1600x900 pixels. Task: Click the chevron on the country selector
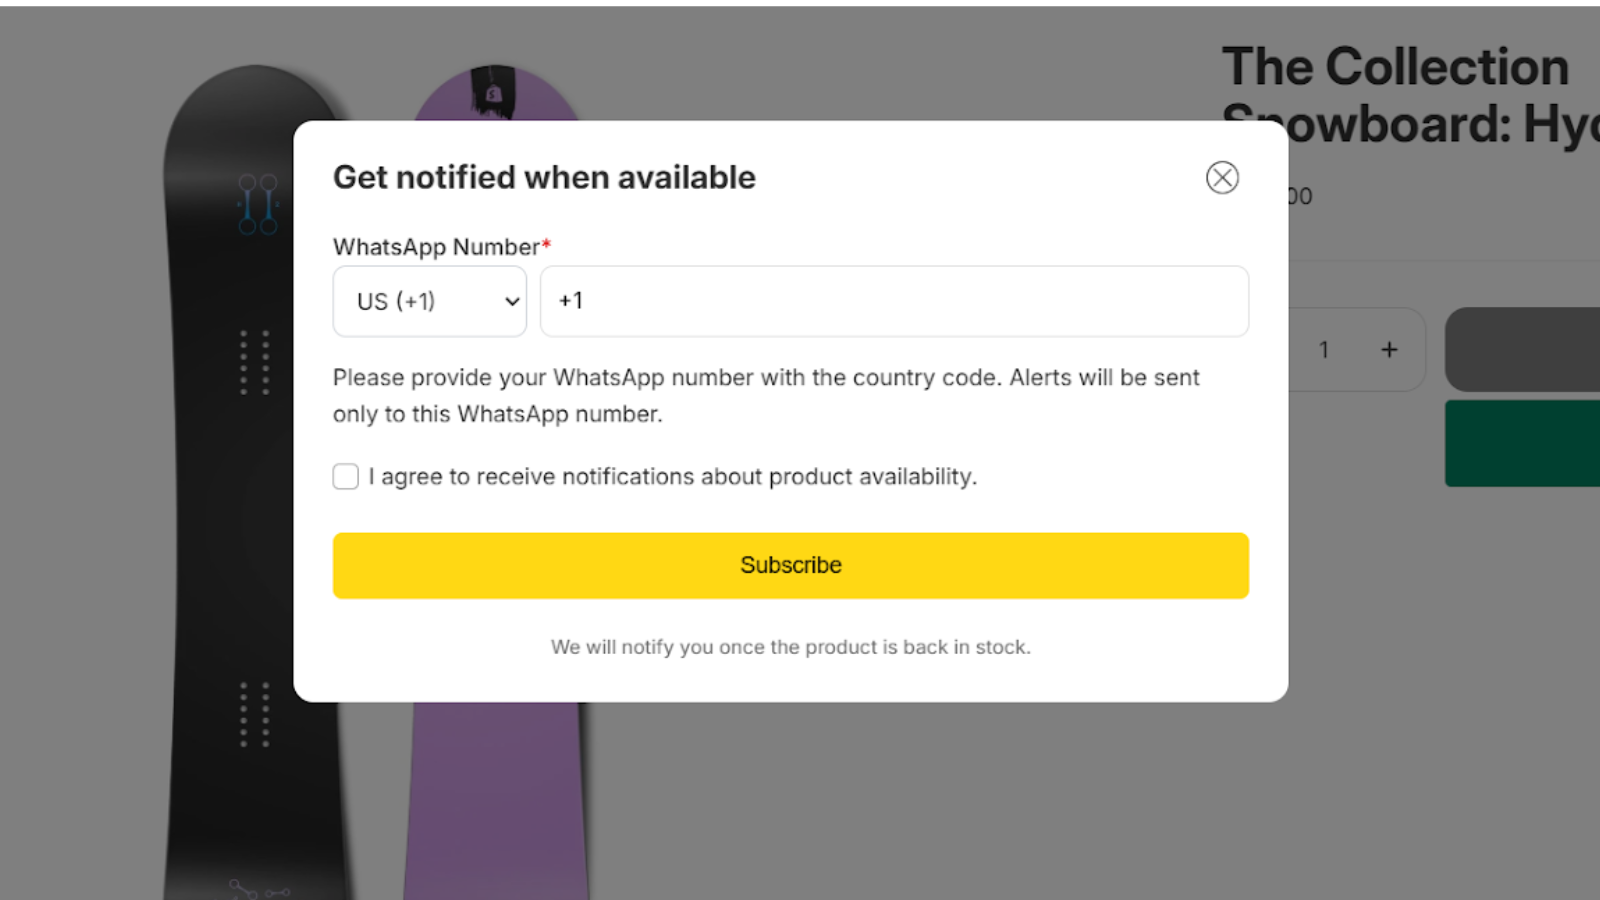[x=510, y=301]
